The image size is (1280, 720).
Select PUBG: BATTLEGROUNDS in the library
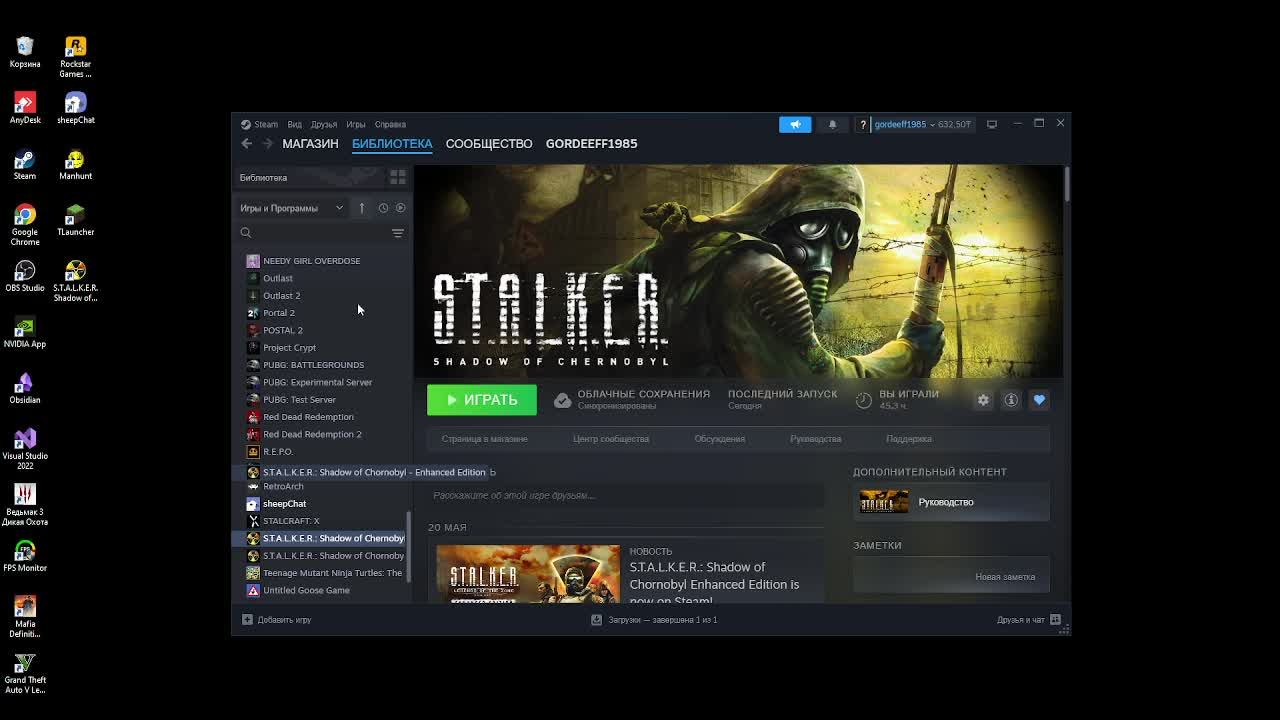[324, 365]
